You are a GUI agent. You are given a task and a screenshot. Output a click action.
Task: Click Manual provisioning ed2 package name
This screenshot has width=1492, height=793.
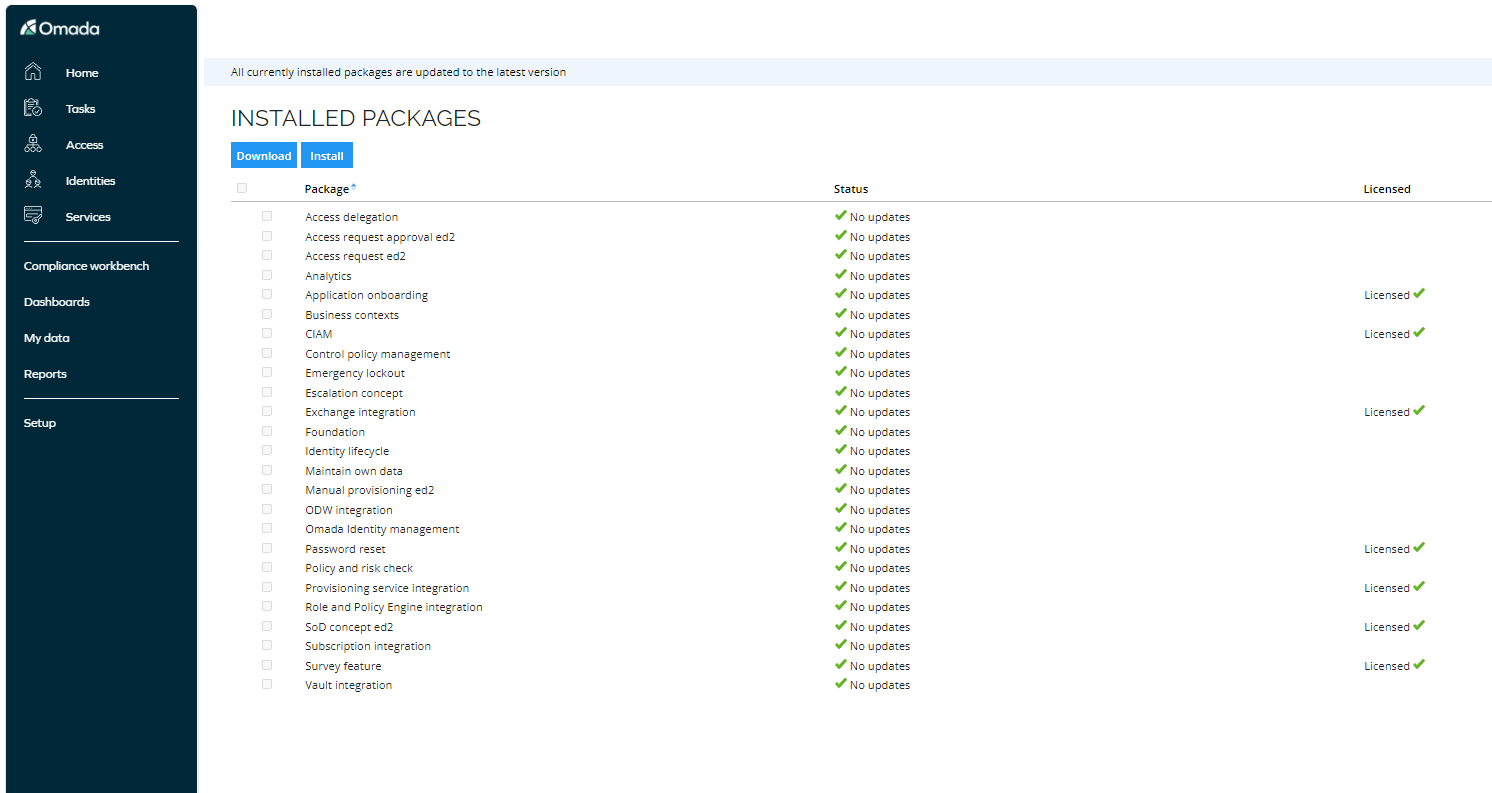click(x=370, y=490)
